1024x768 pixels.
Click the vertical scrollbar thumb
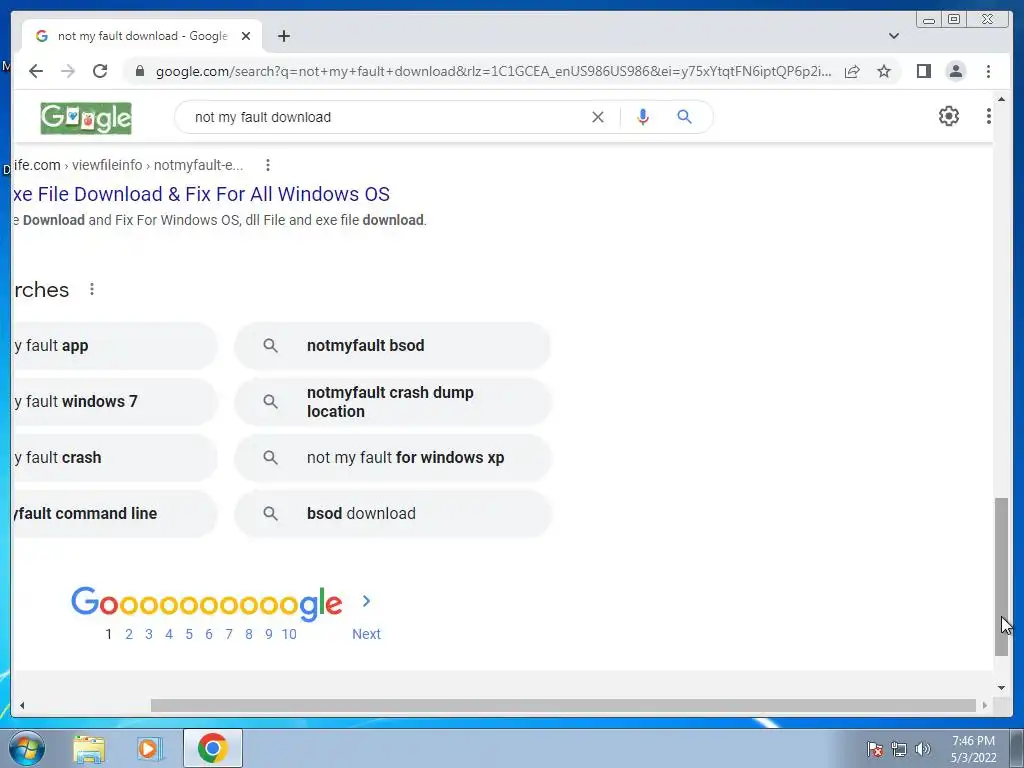pos(1001,577)
